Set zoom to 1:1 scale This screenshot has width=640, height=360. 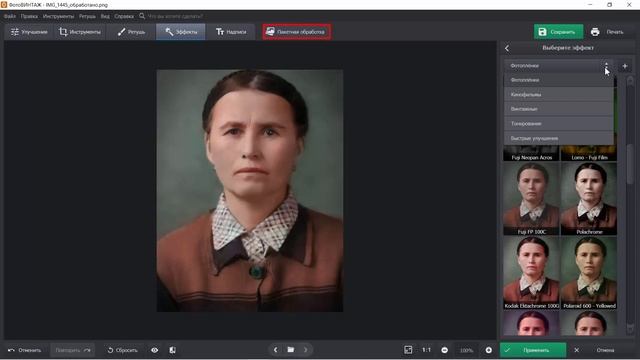(x=427, y=350)
